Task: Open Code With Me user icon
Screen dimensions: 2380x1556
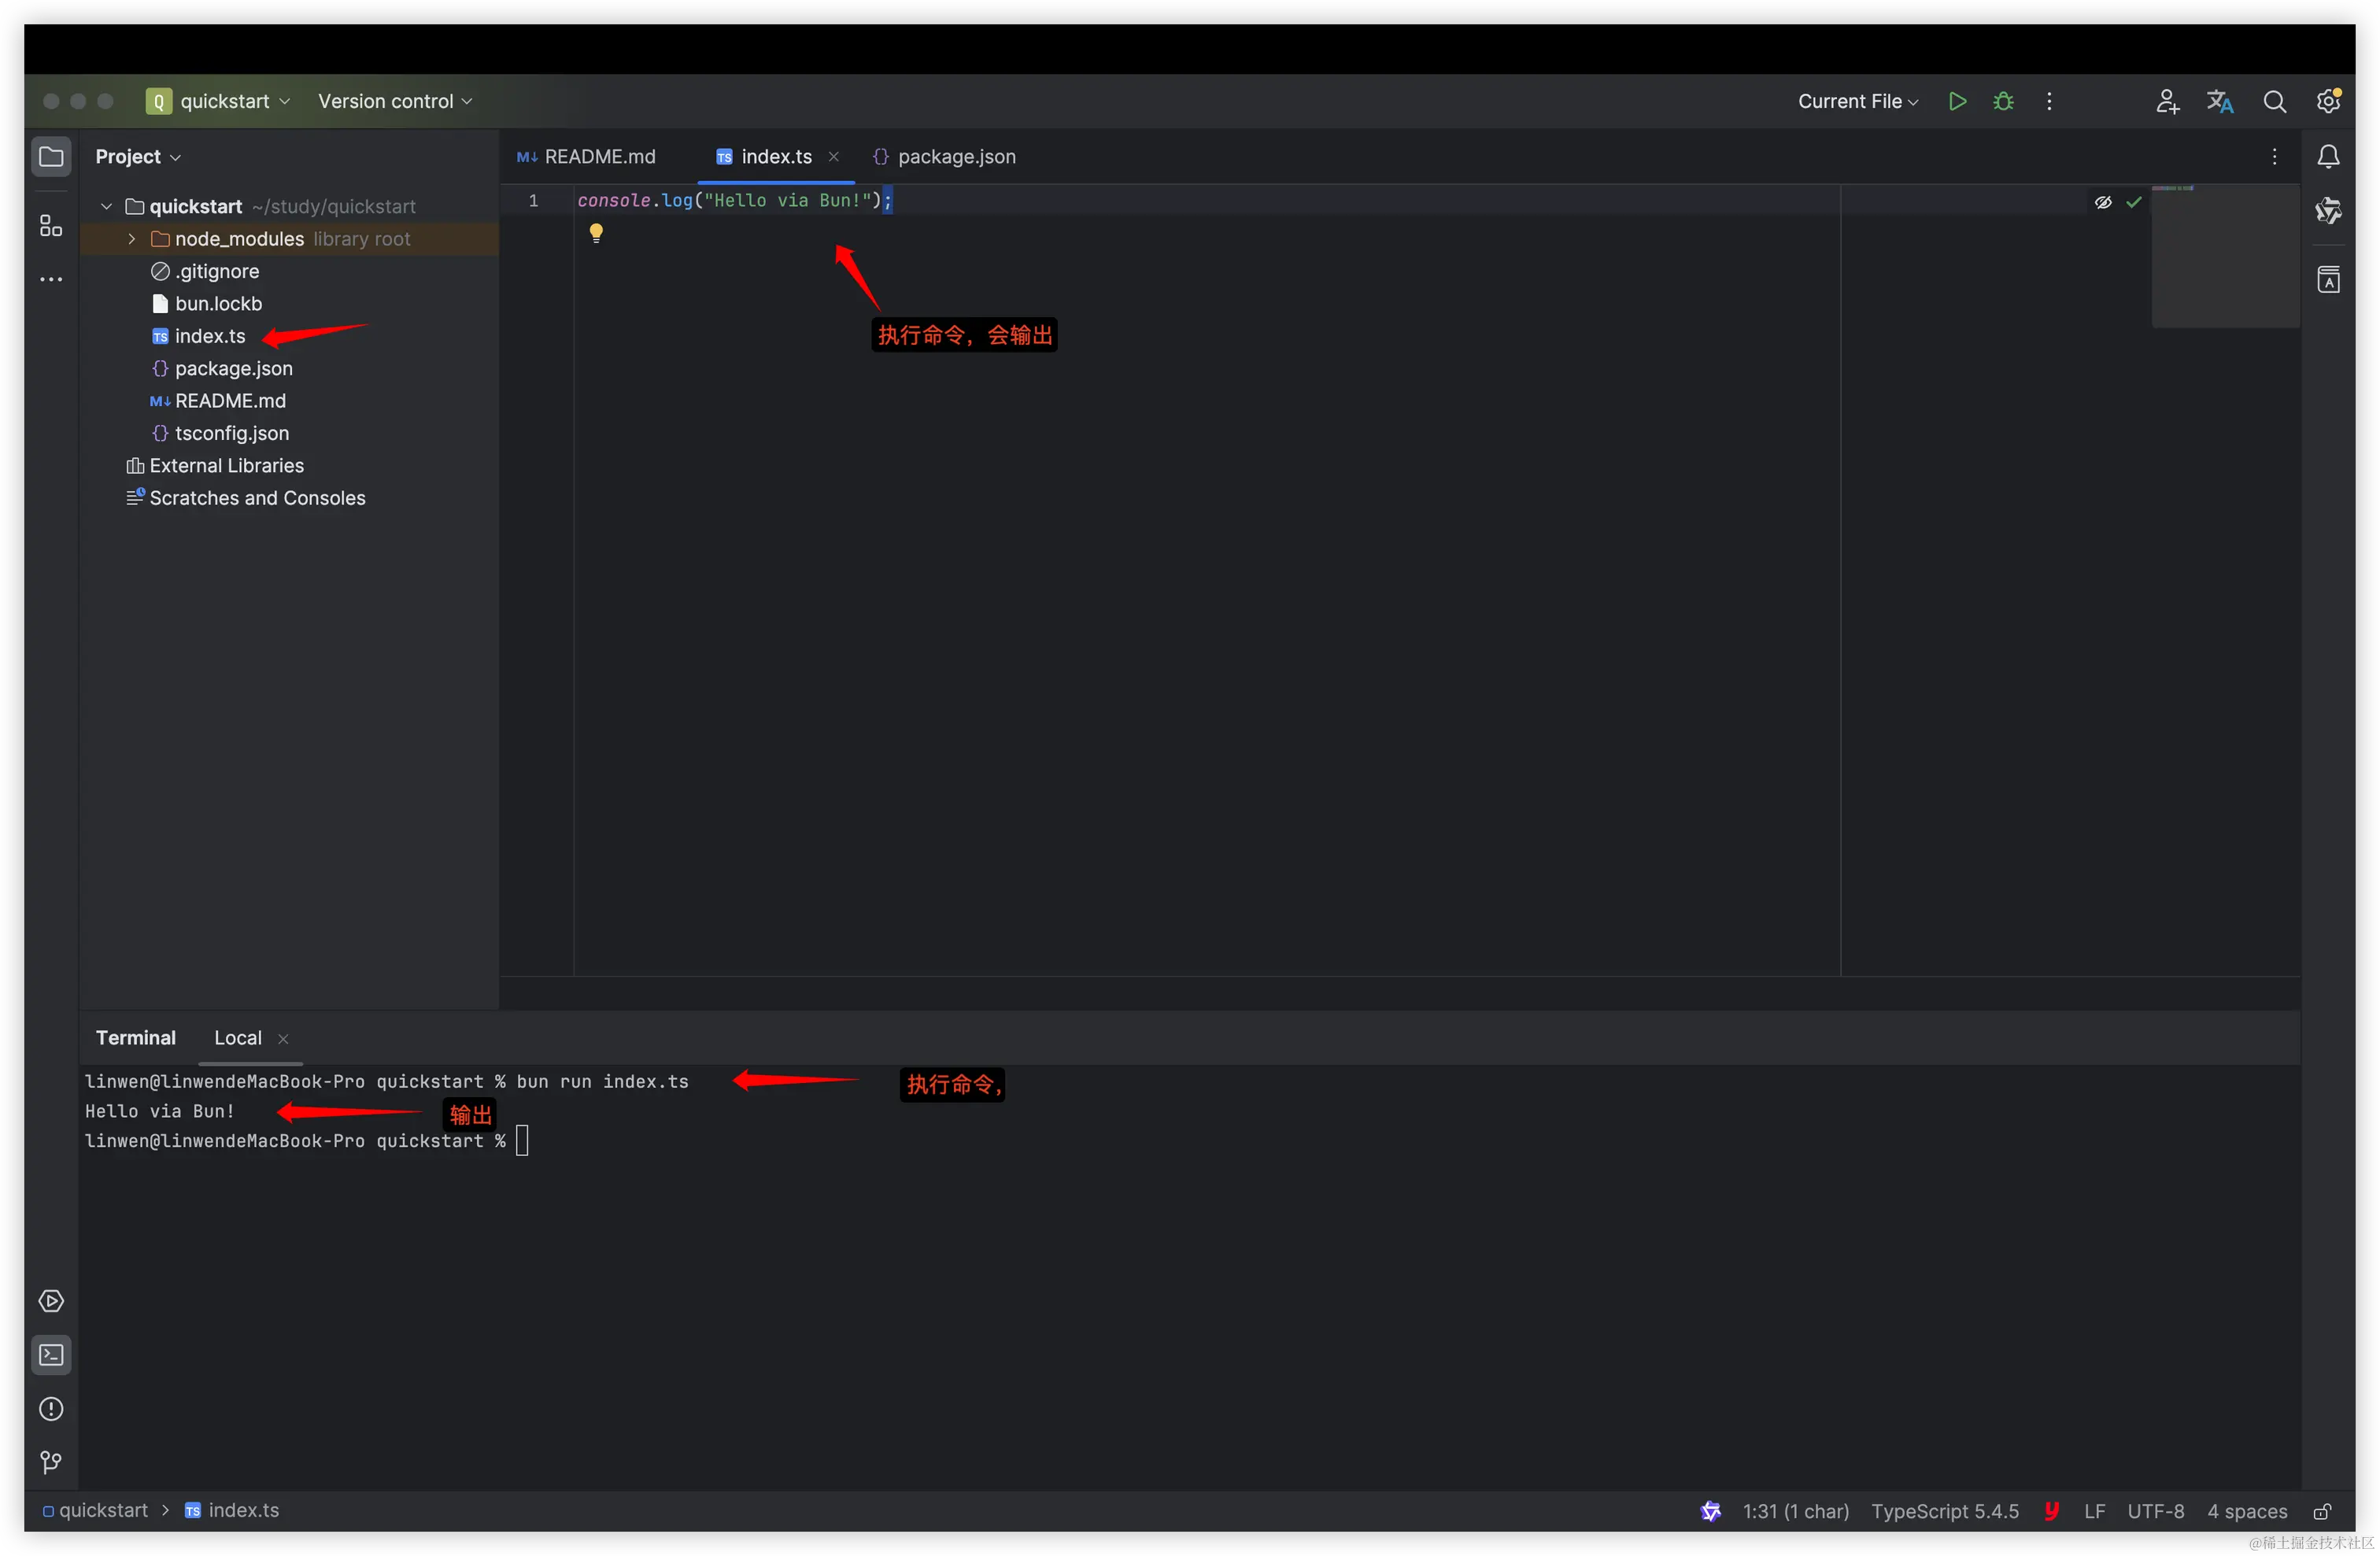Action: point(2167,101)
